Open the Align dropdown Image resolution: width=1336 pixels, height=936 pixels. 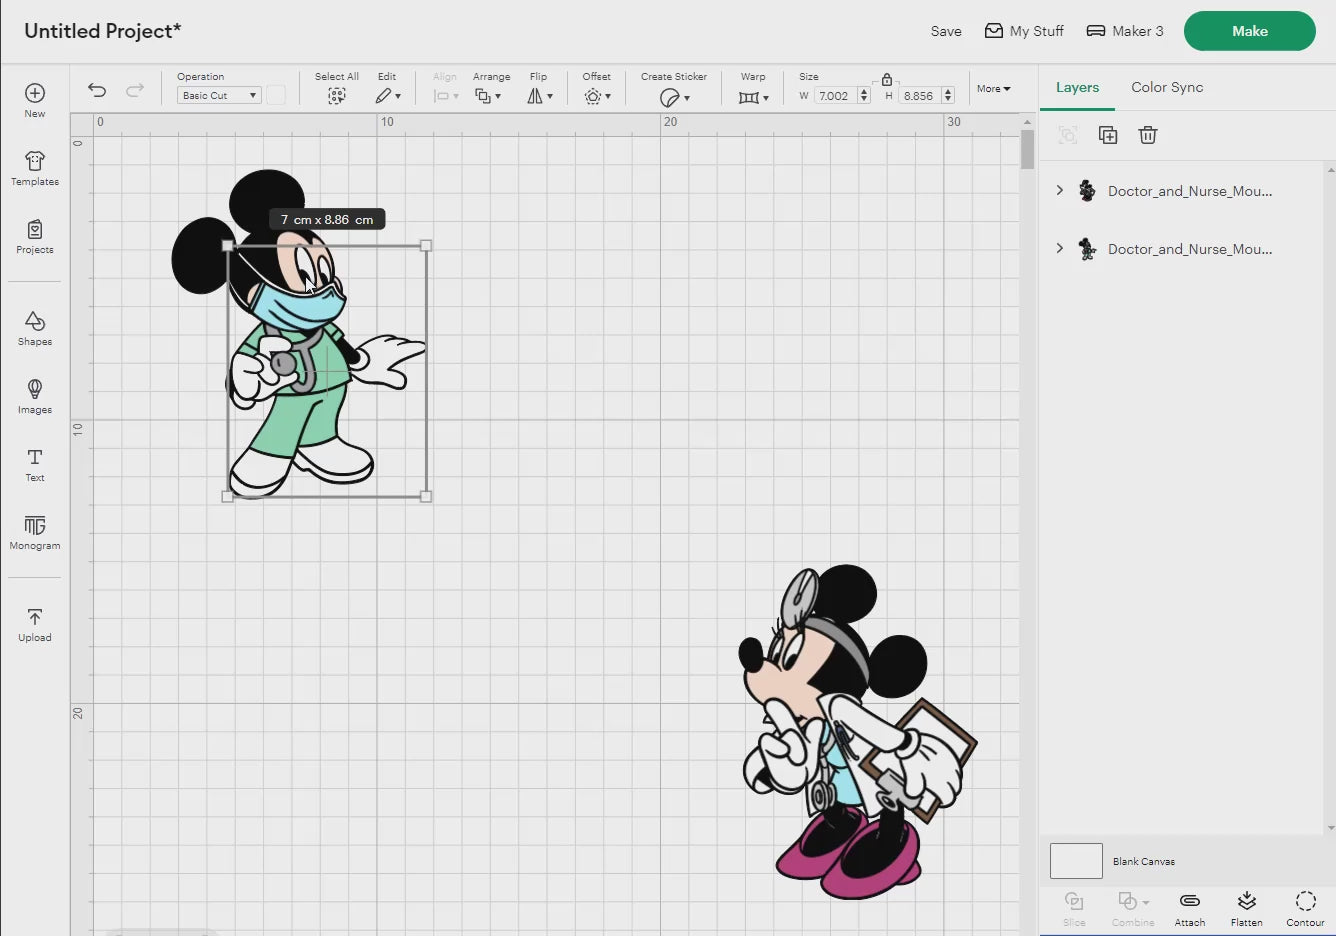tap(446, 96)
